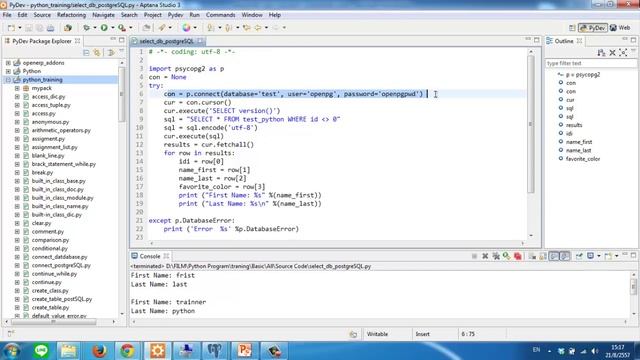Screen dimensions: 640x360
Task: Jump to last edit location icon
Action: coord(247,28)
